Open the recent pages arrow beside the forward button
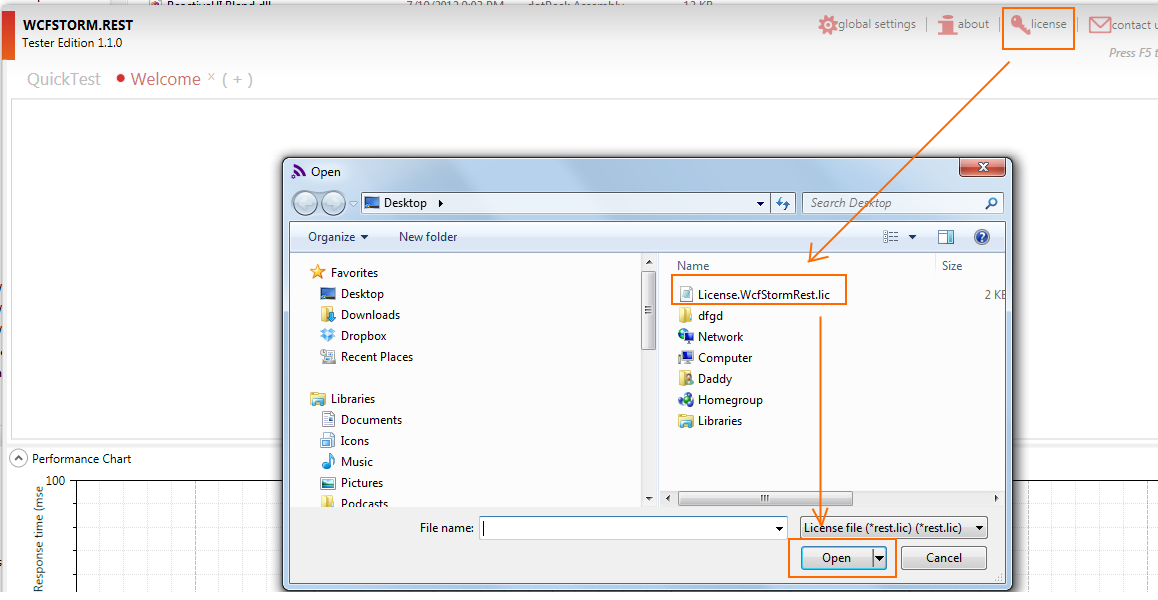The height and width of the screenshot is (600, 1158). pos(353,203)
